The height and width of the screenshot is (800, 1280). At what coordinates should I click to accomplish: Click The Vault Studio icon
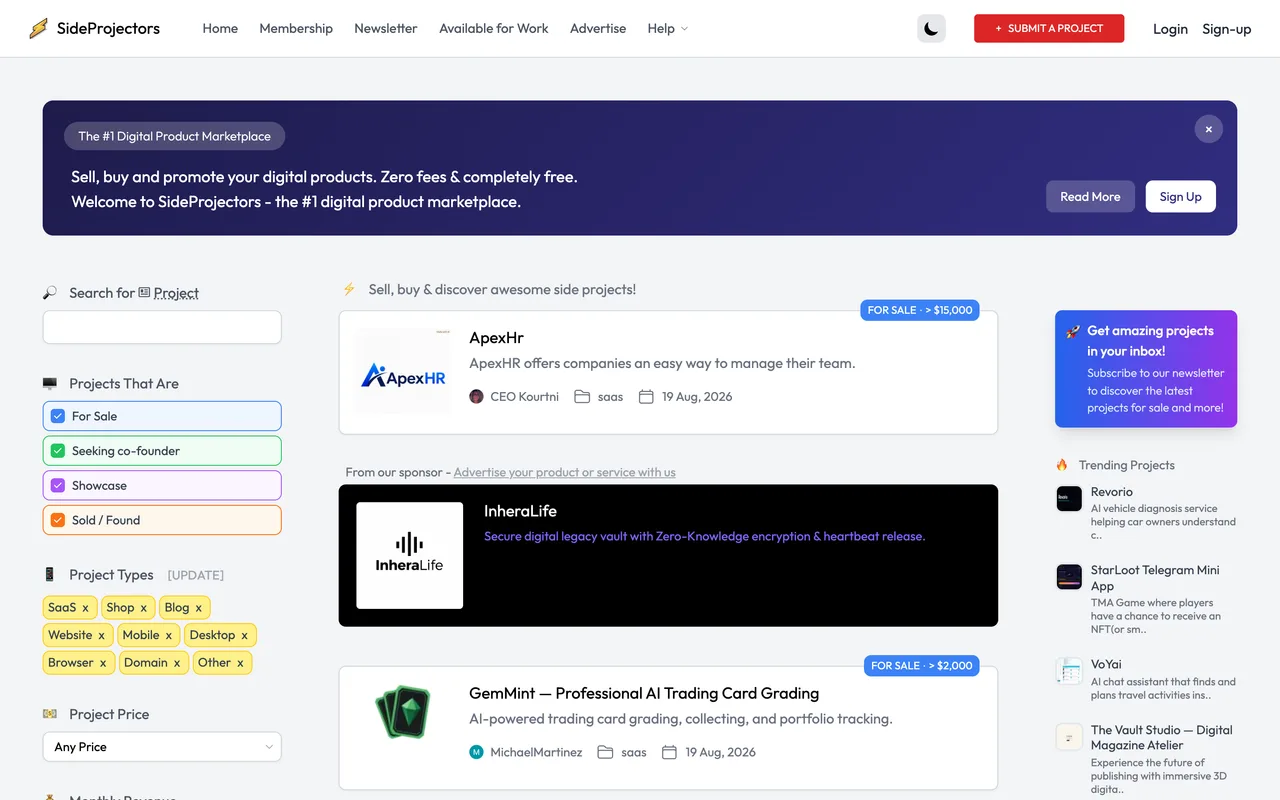tap(1069, 737)
